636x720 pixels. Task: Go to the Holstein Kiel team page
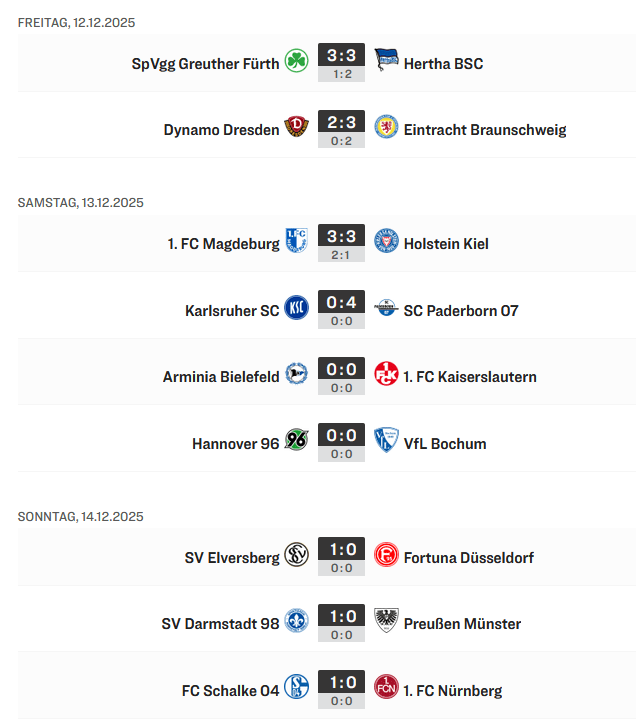(446, 244)
